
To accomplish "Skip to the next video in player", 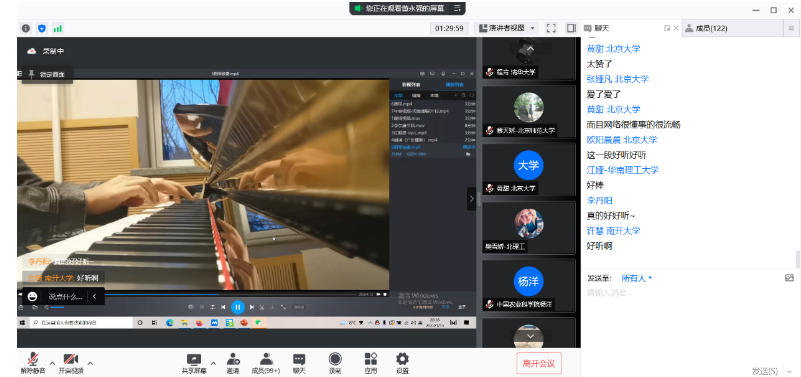I will [x=252, y=307].
